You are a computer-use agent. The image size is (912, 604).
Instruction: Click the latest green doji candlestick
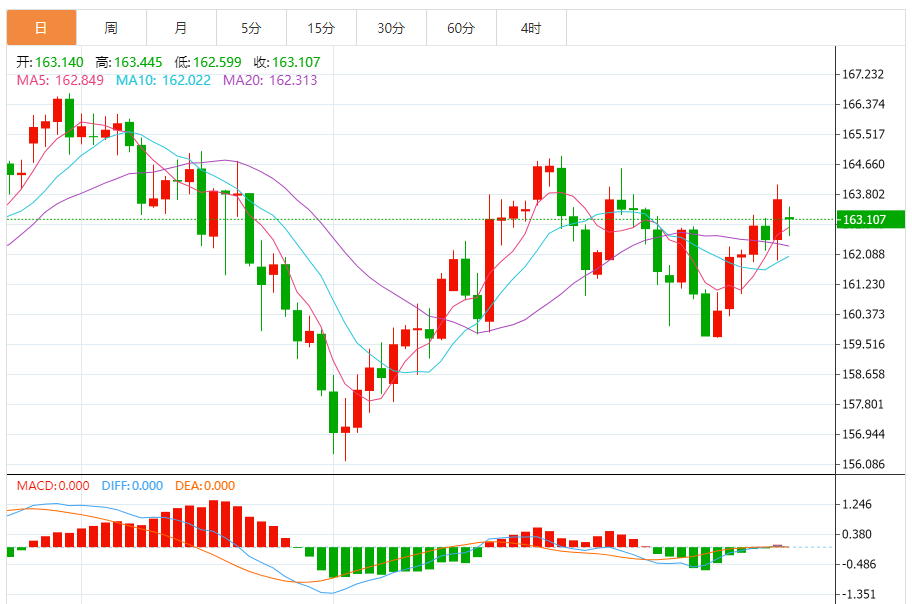click(789, 219)
